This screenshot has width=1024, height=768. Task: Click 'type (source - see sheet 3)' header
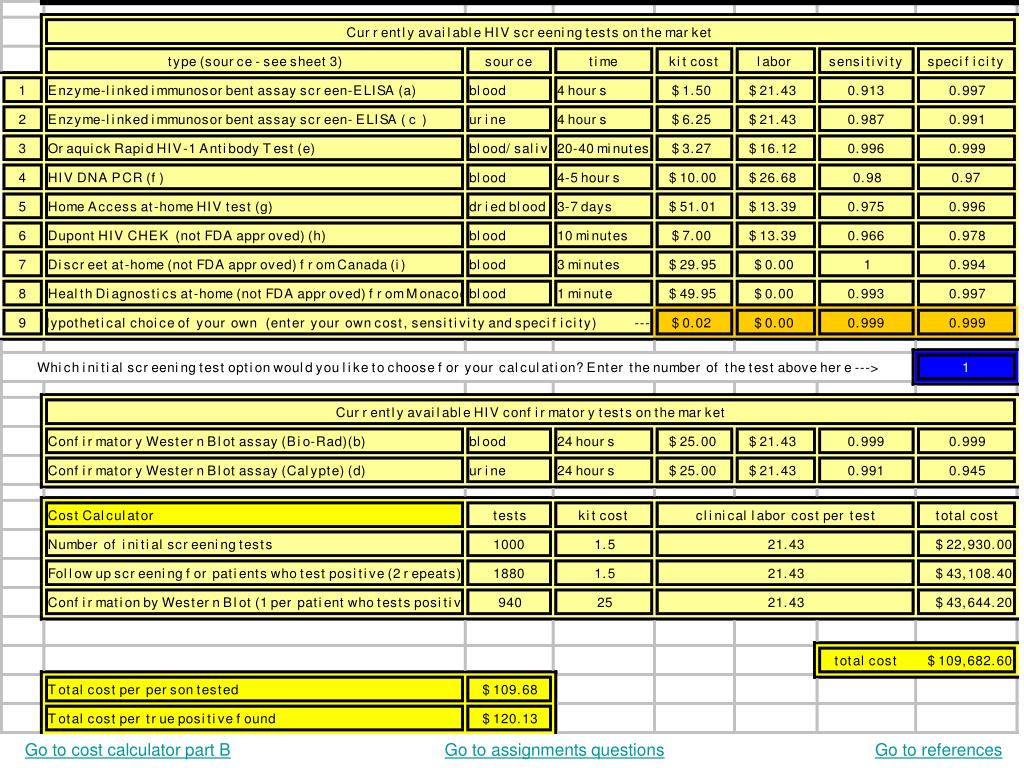[x=254, y=61]
